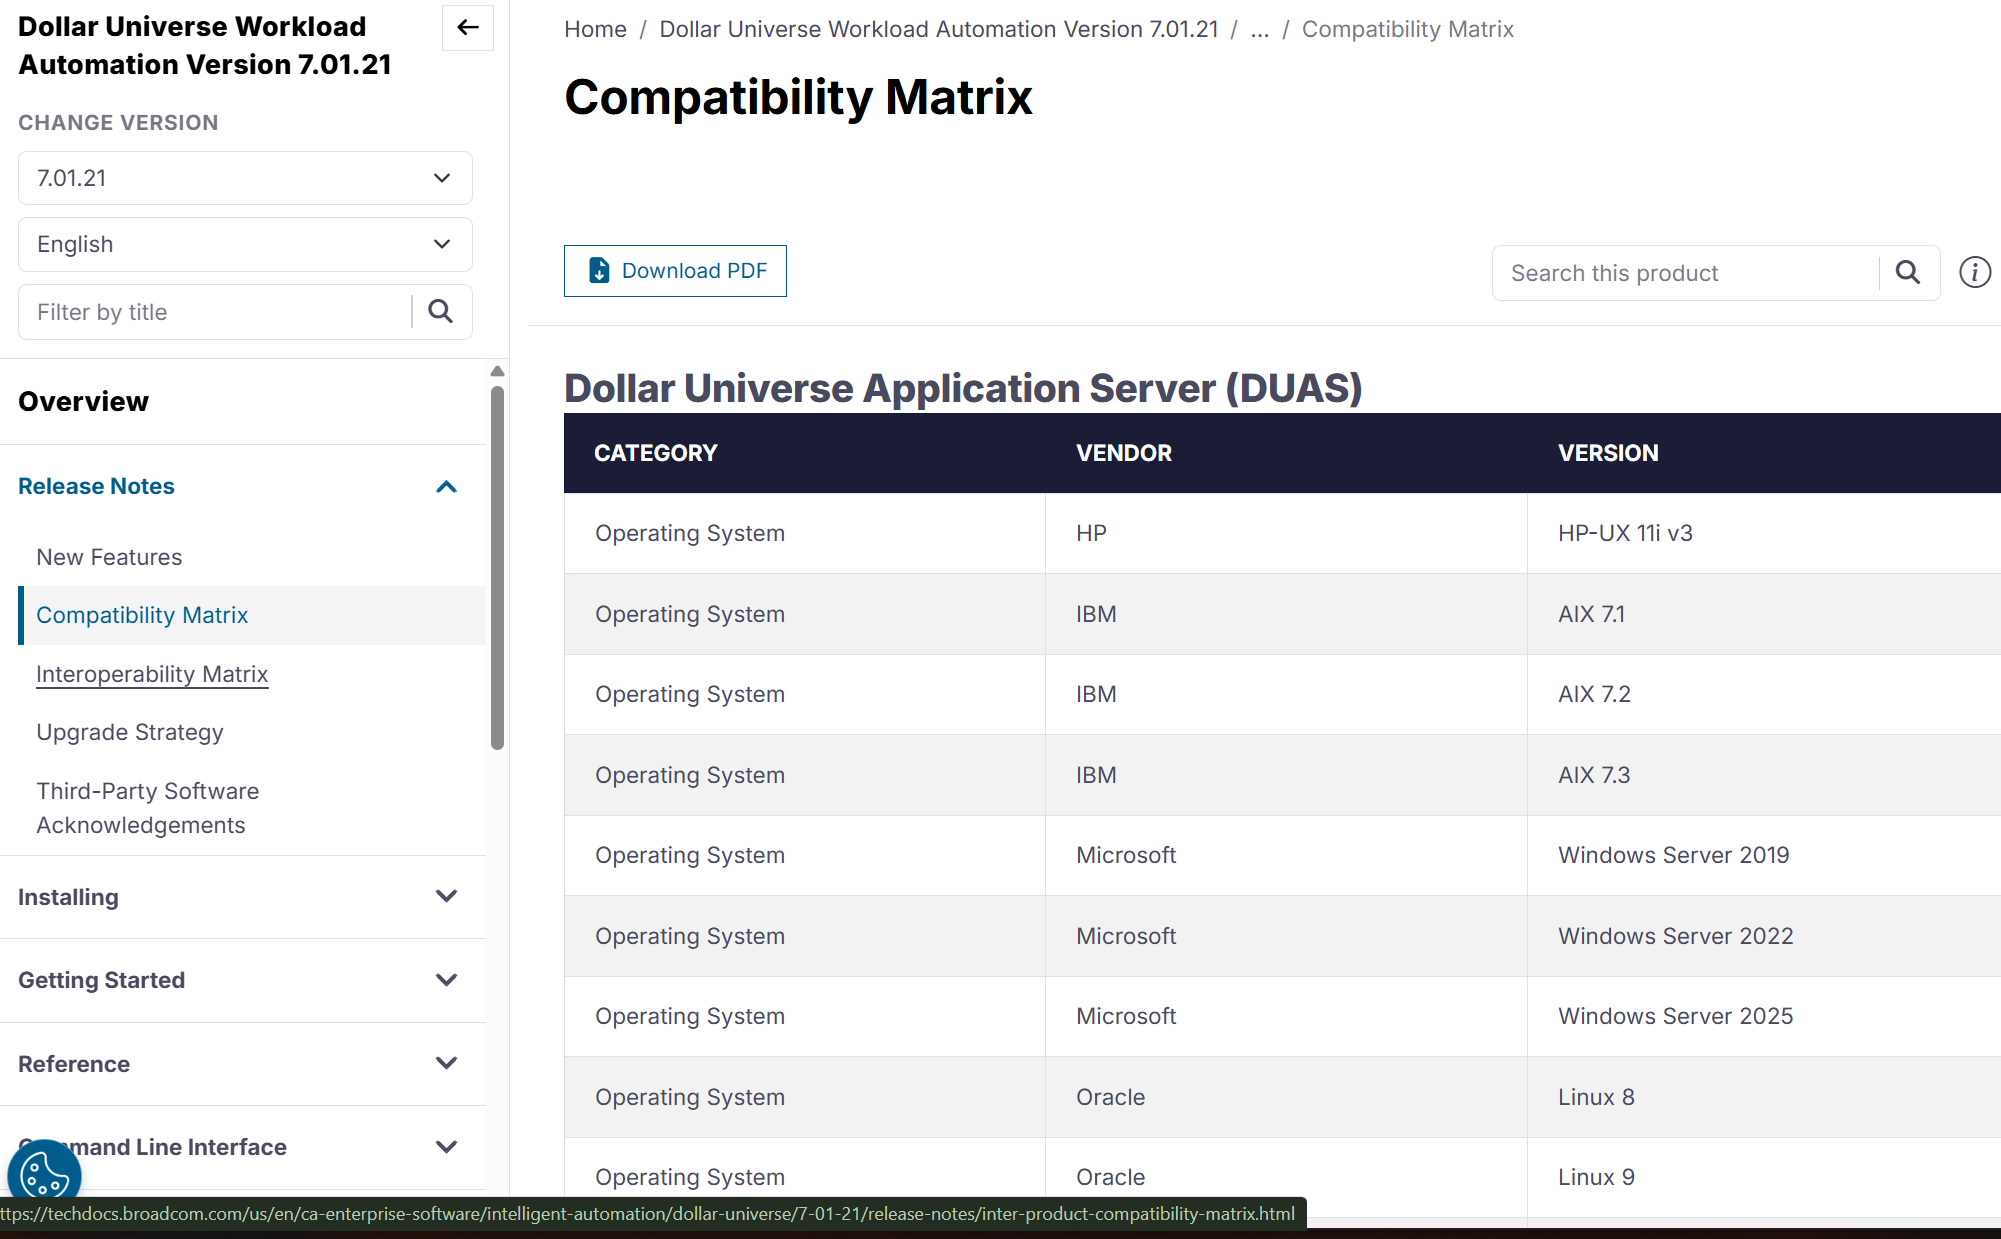
Task: Open cookie preferences icon
Action: click(44, 1175)
